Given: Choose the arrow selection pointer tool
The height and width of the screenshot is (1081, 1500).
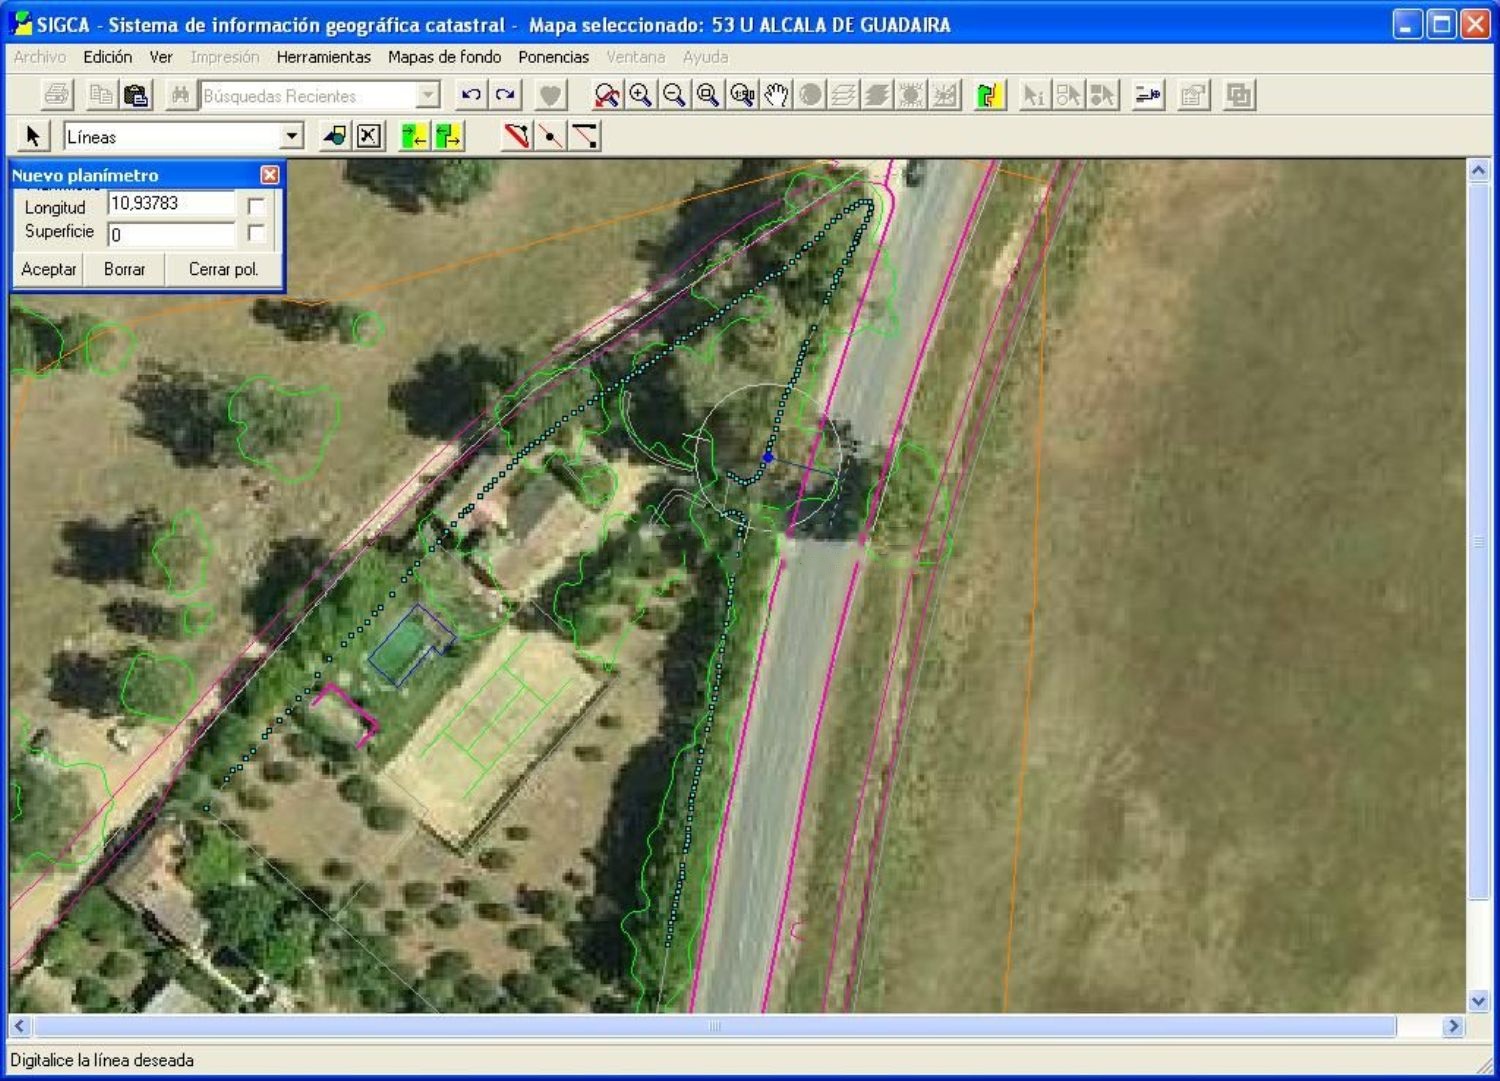Looking at the screenshot, I should pyautogui.click(x=33, y=136).
